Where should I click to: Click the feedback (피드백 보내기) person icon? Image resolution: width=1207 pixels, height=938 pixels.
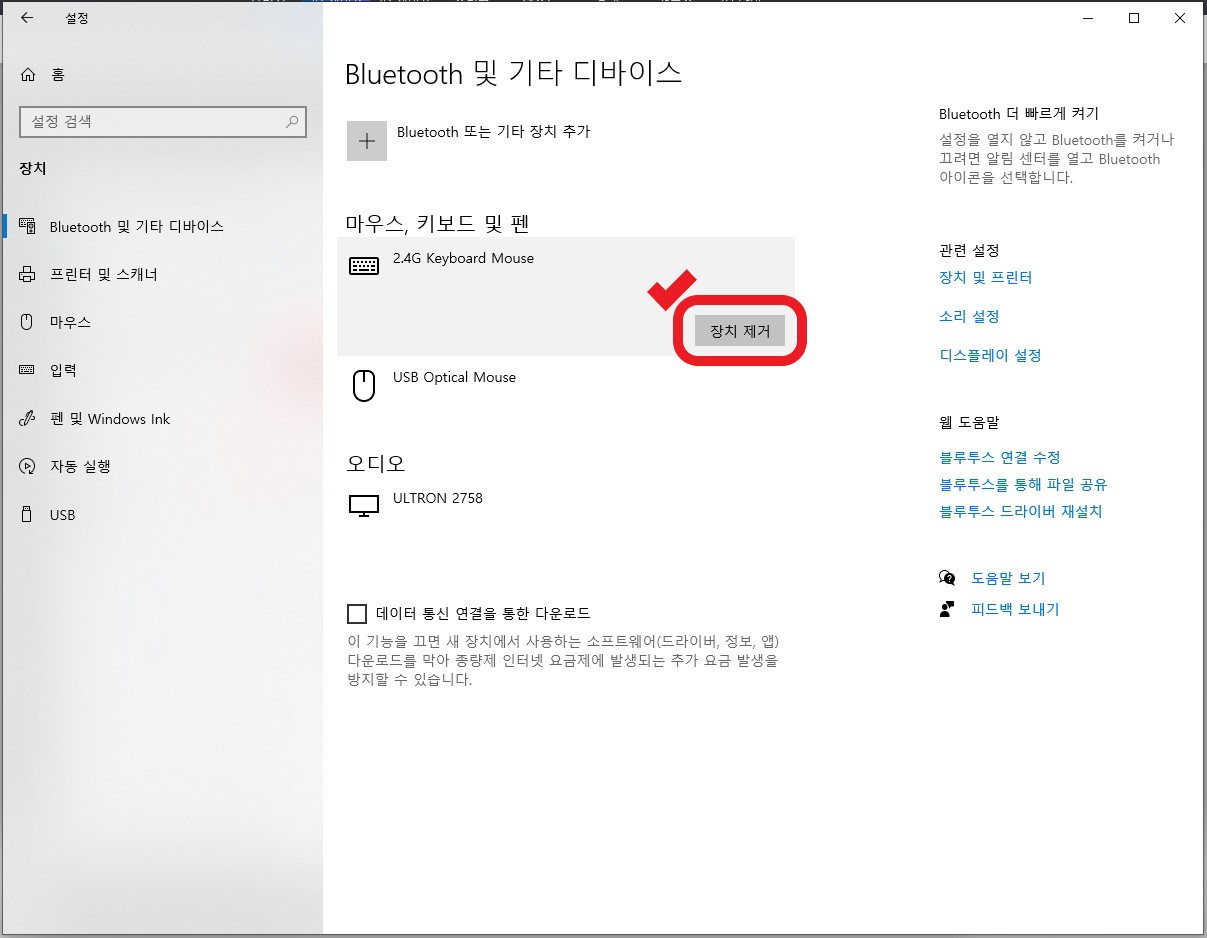pos(947,609)
